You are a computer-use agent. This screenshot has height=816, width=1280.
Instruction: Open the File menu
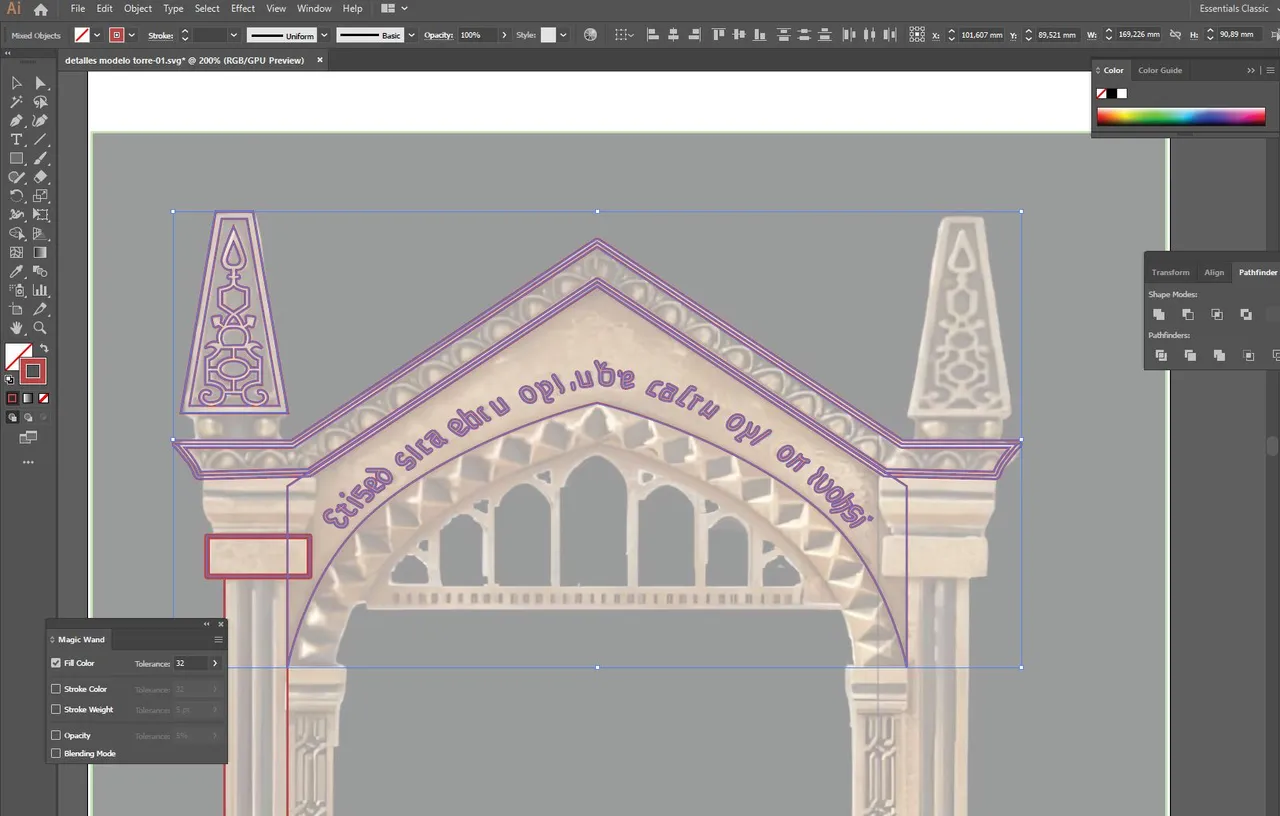pyautogui.click(x=78, y=9)
